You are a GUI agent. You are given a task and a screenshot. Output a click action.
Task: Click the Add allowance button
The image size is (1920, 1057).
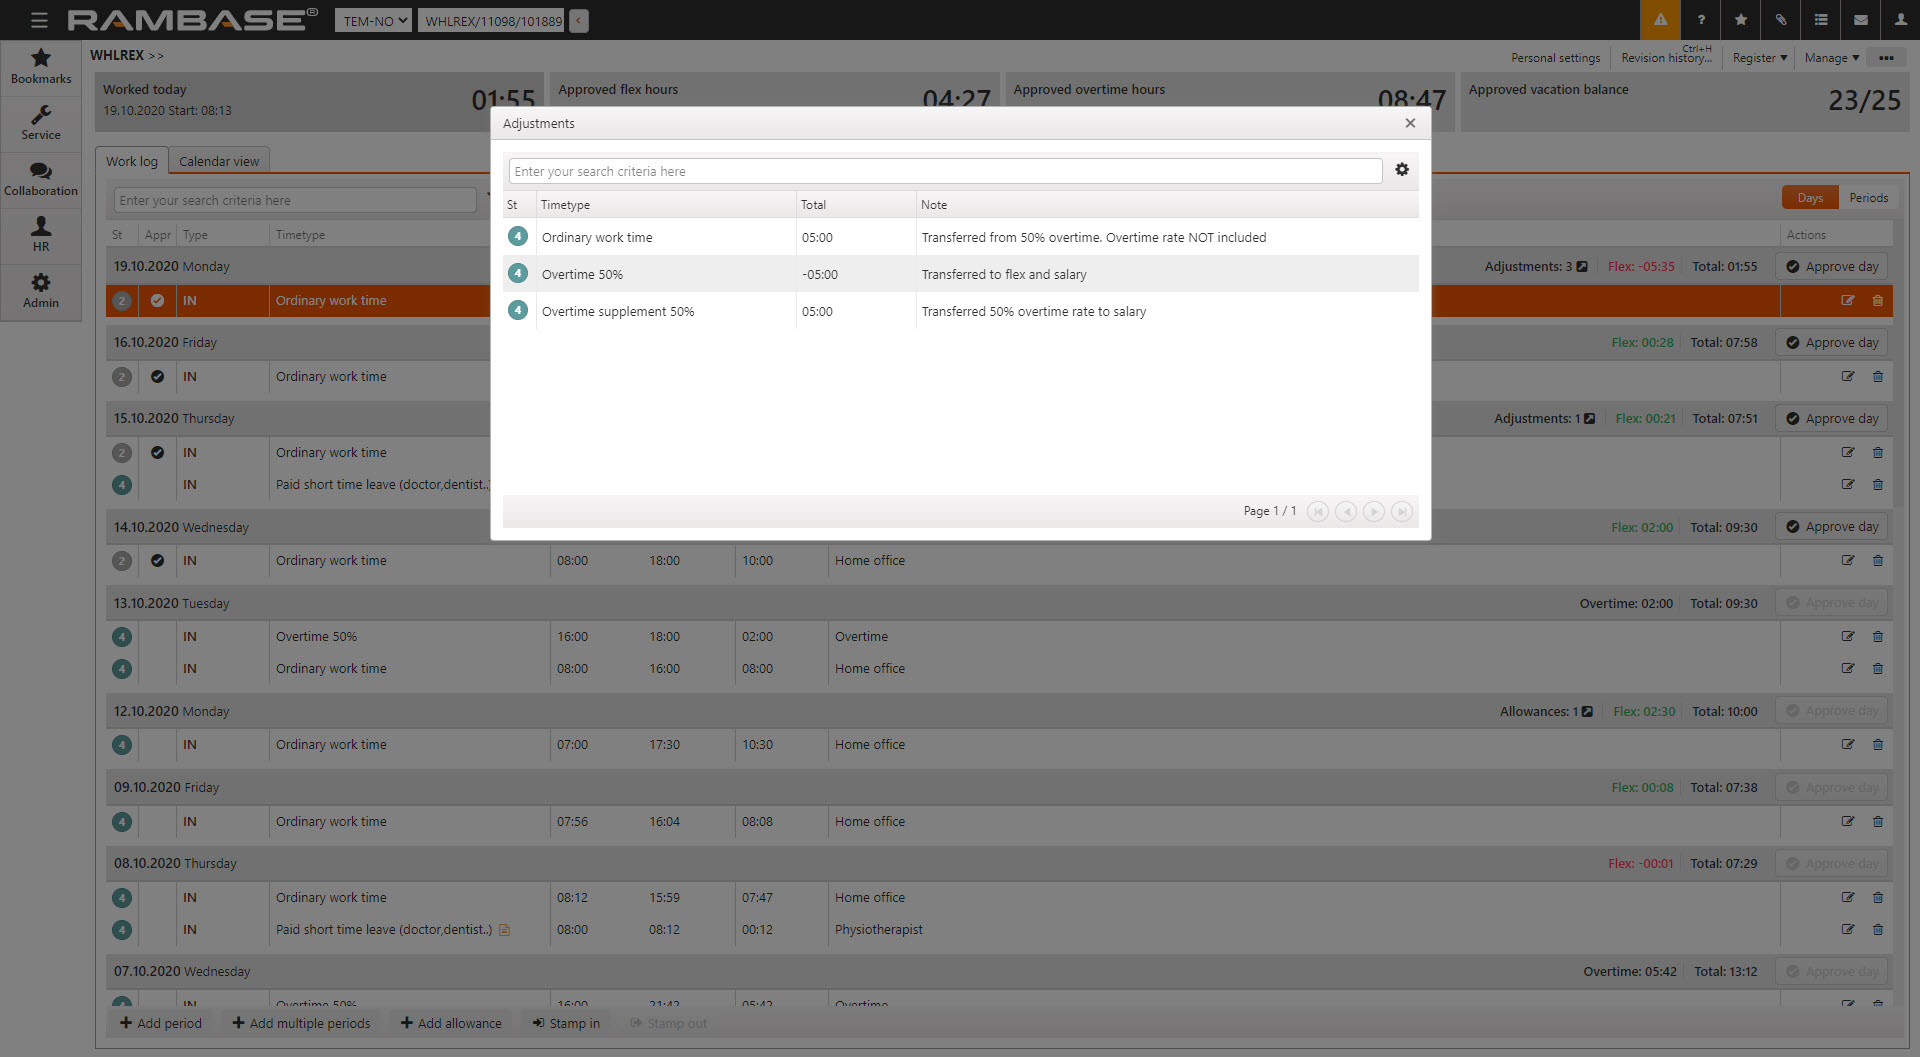point(451,1023)
